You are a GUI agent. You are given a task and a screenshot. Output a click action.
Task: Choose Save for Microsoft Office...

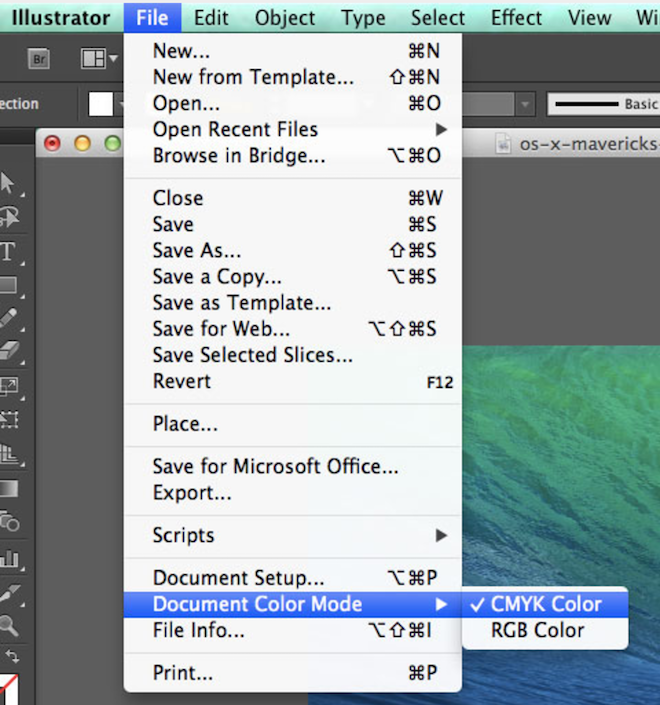[293, 467]
